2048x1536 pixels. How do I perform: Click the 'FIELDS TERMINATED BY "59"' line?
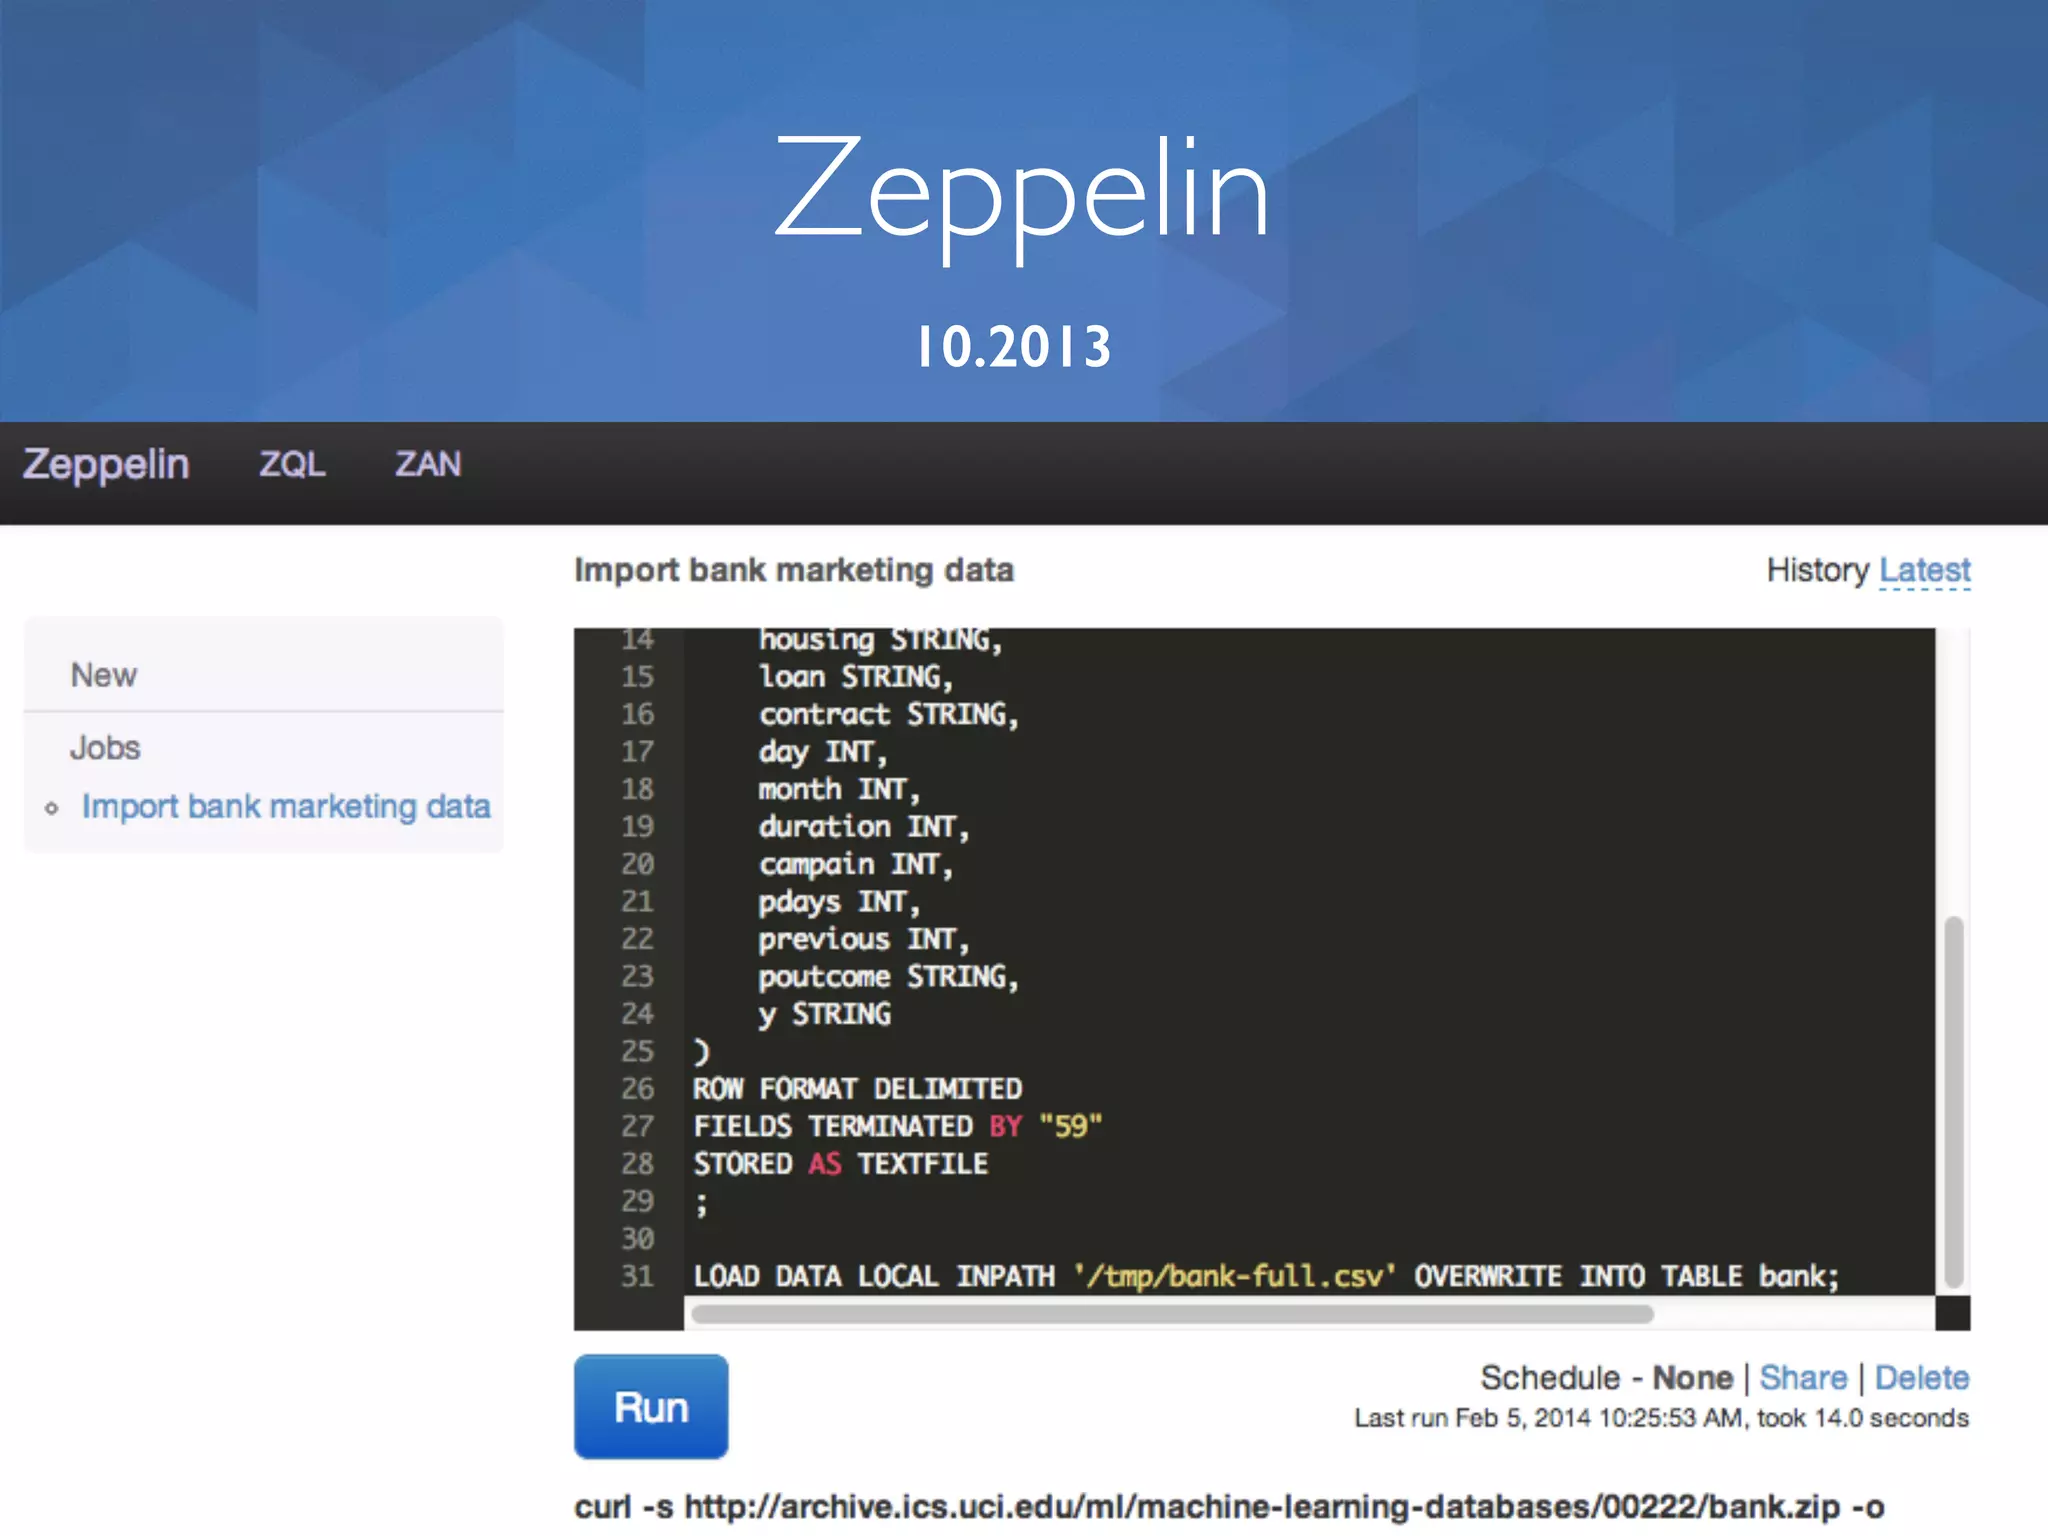click(x=897, y=1126)
